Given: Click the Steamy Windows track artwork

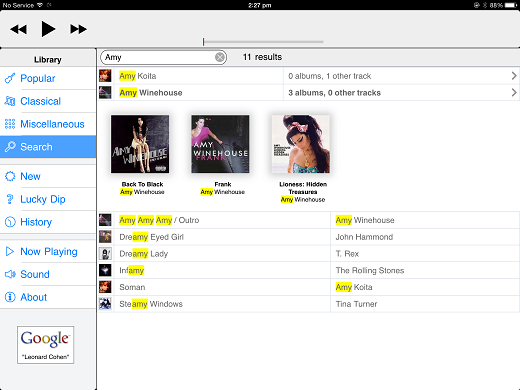Looking at the screenshot, I should point(105,304).
